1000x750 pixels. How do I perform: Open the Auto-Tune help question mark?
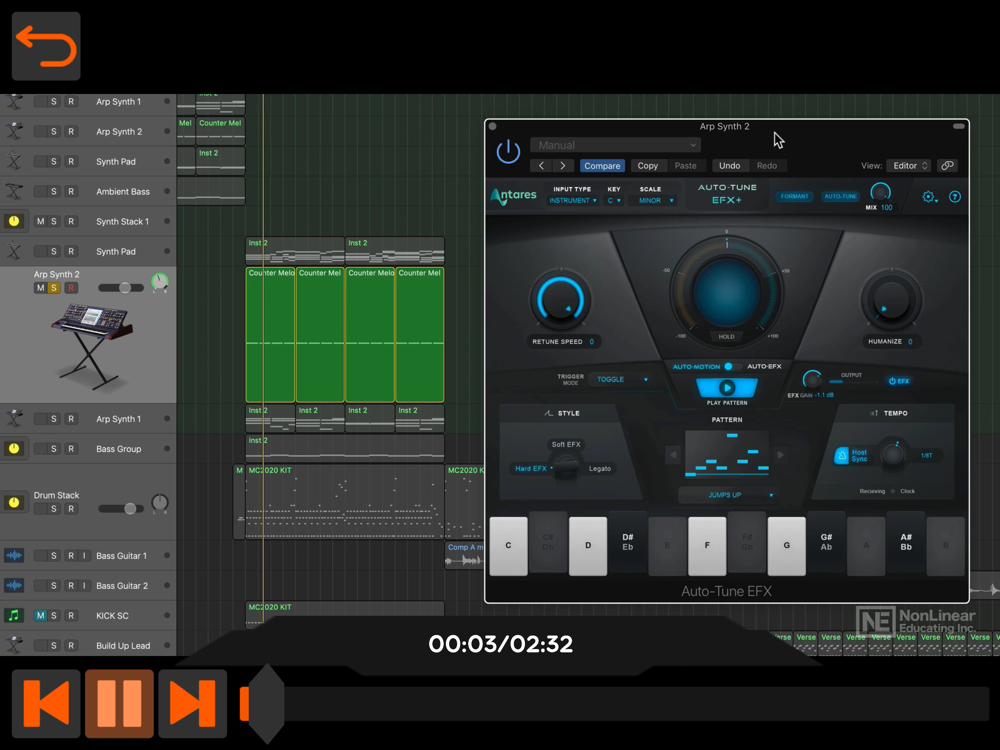[x=955, y=197]
